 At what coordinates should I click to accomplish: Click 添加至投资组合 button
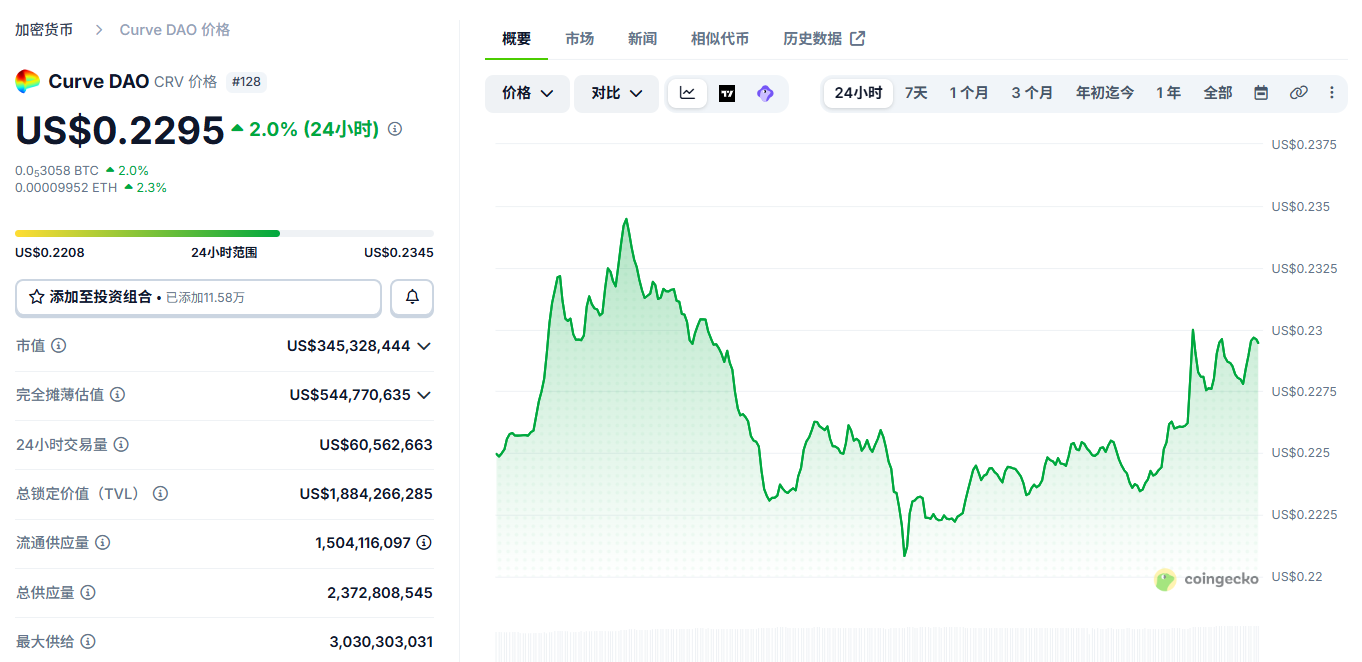198,297
